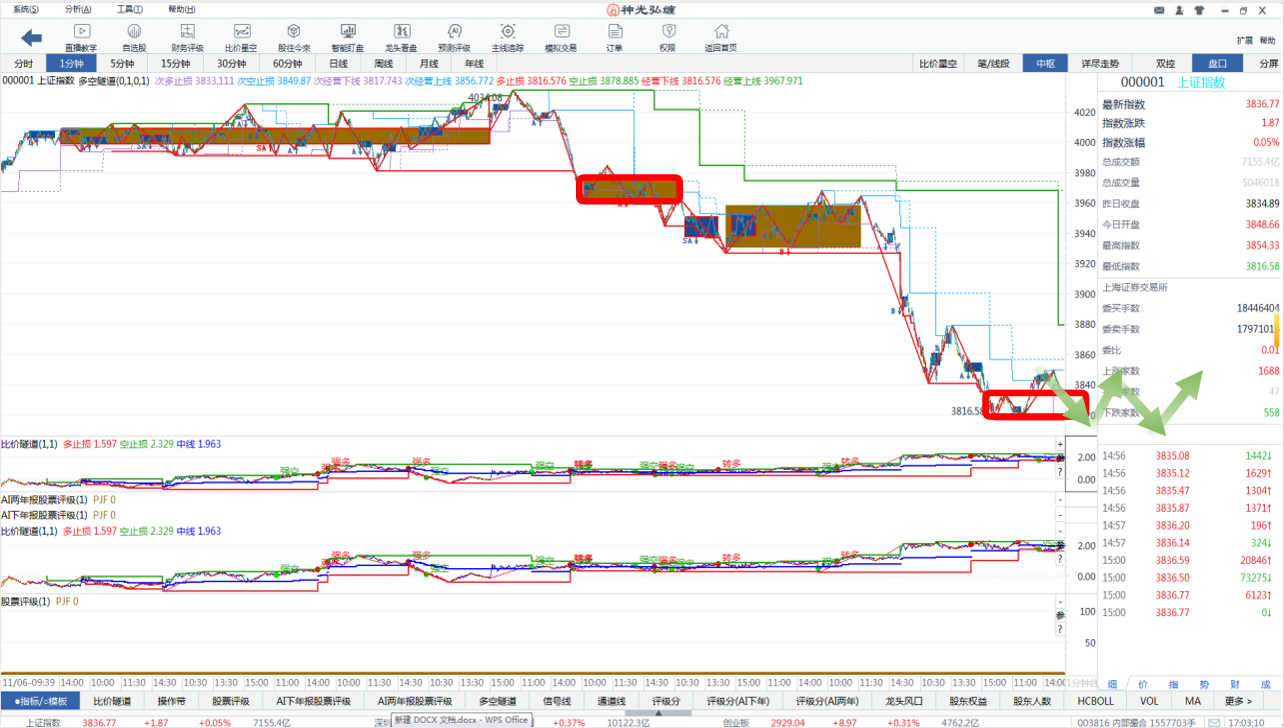Open 直播教学 live teaching icon

[x=81, y=38]
